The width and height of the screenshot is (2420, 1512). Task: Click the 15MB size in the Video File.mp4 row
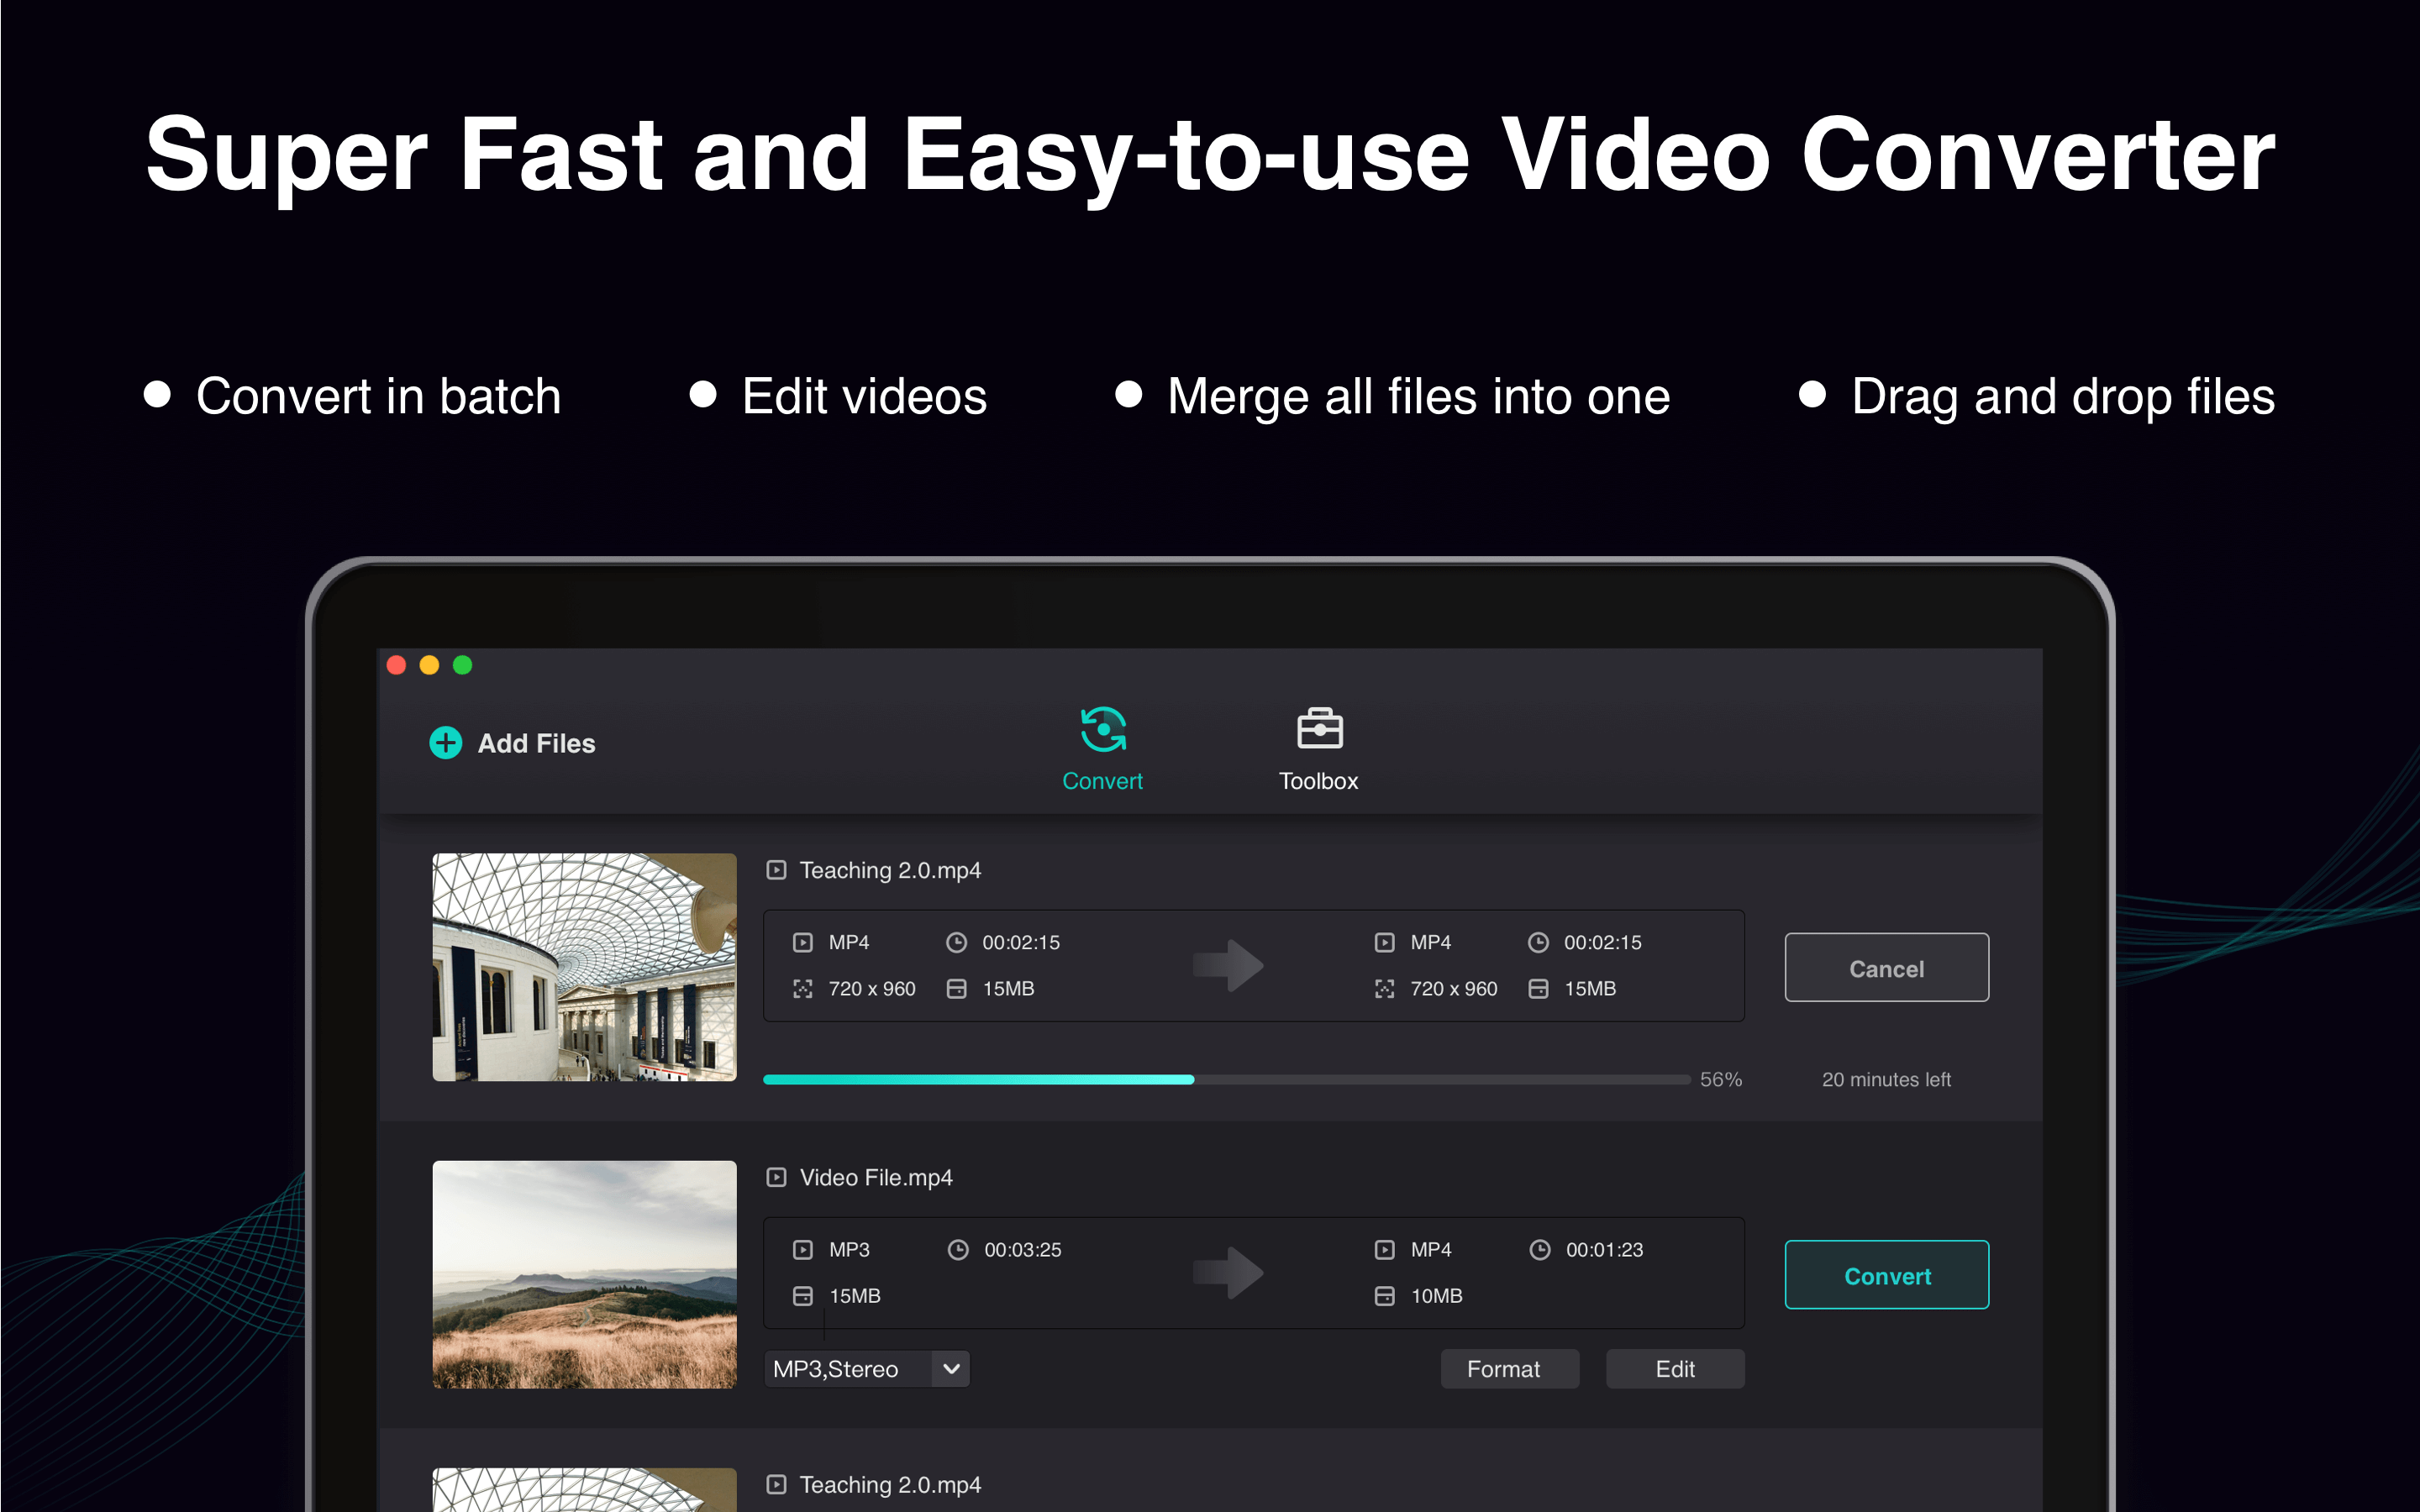point(855,1296)
